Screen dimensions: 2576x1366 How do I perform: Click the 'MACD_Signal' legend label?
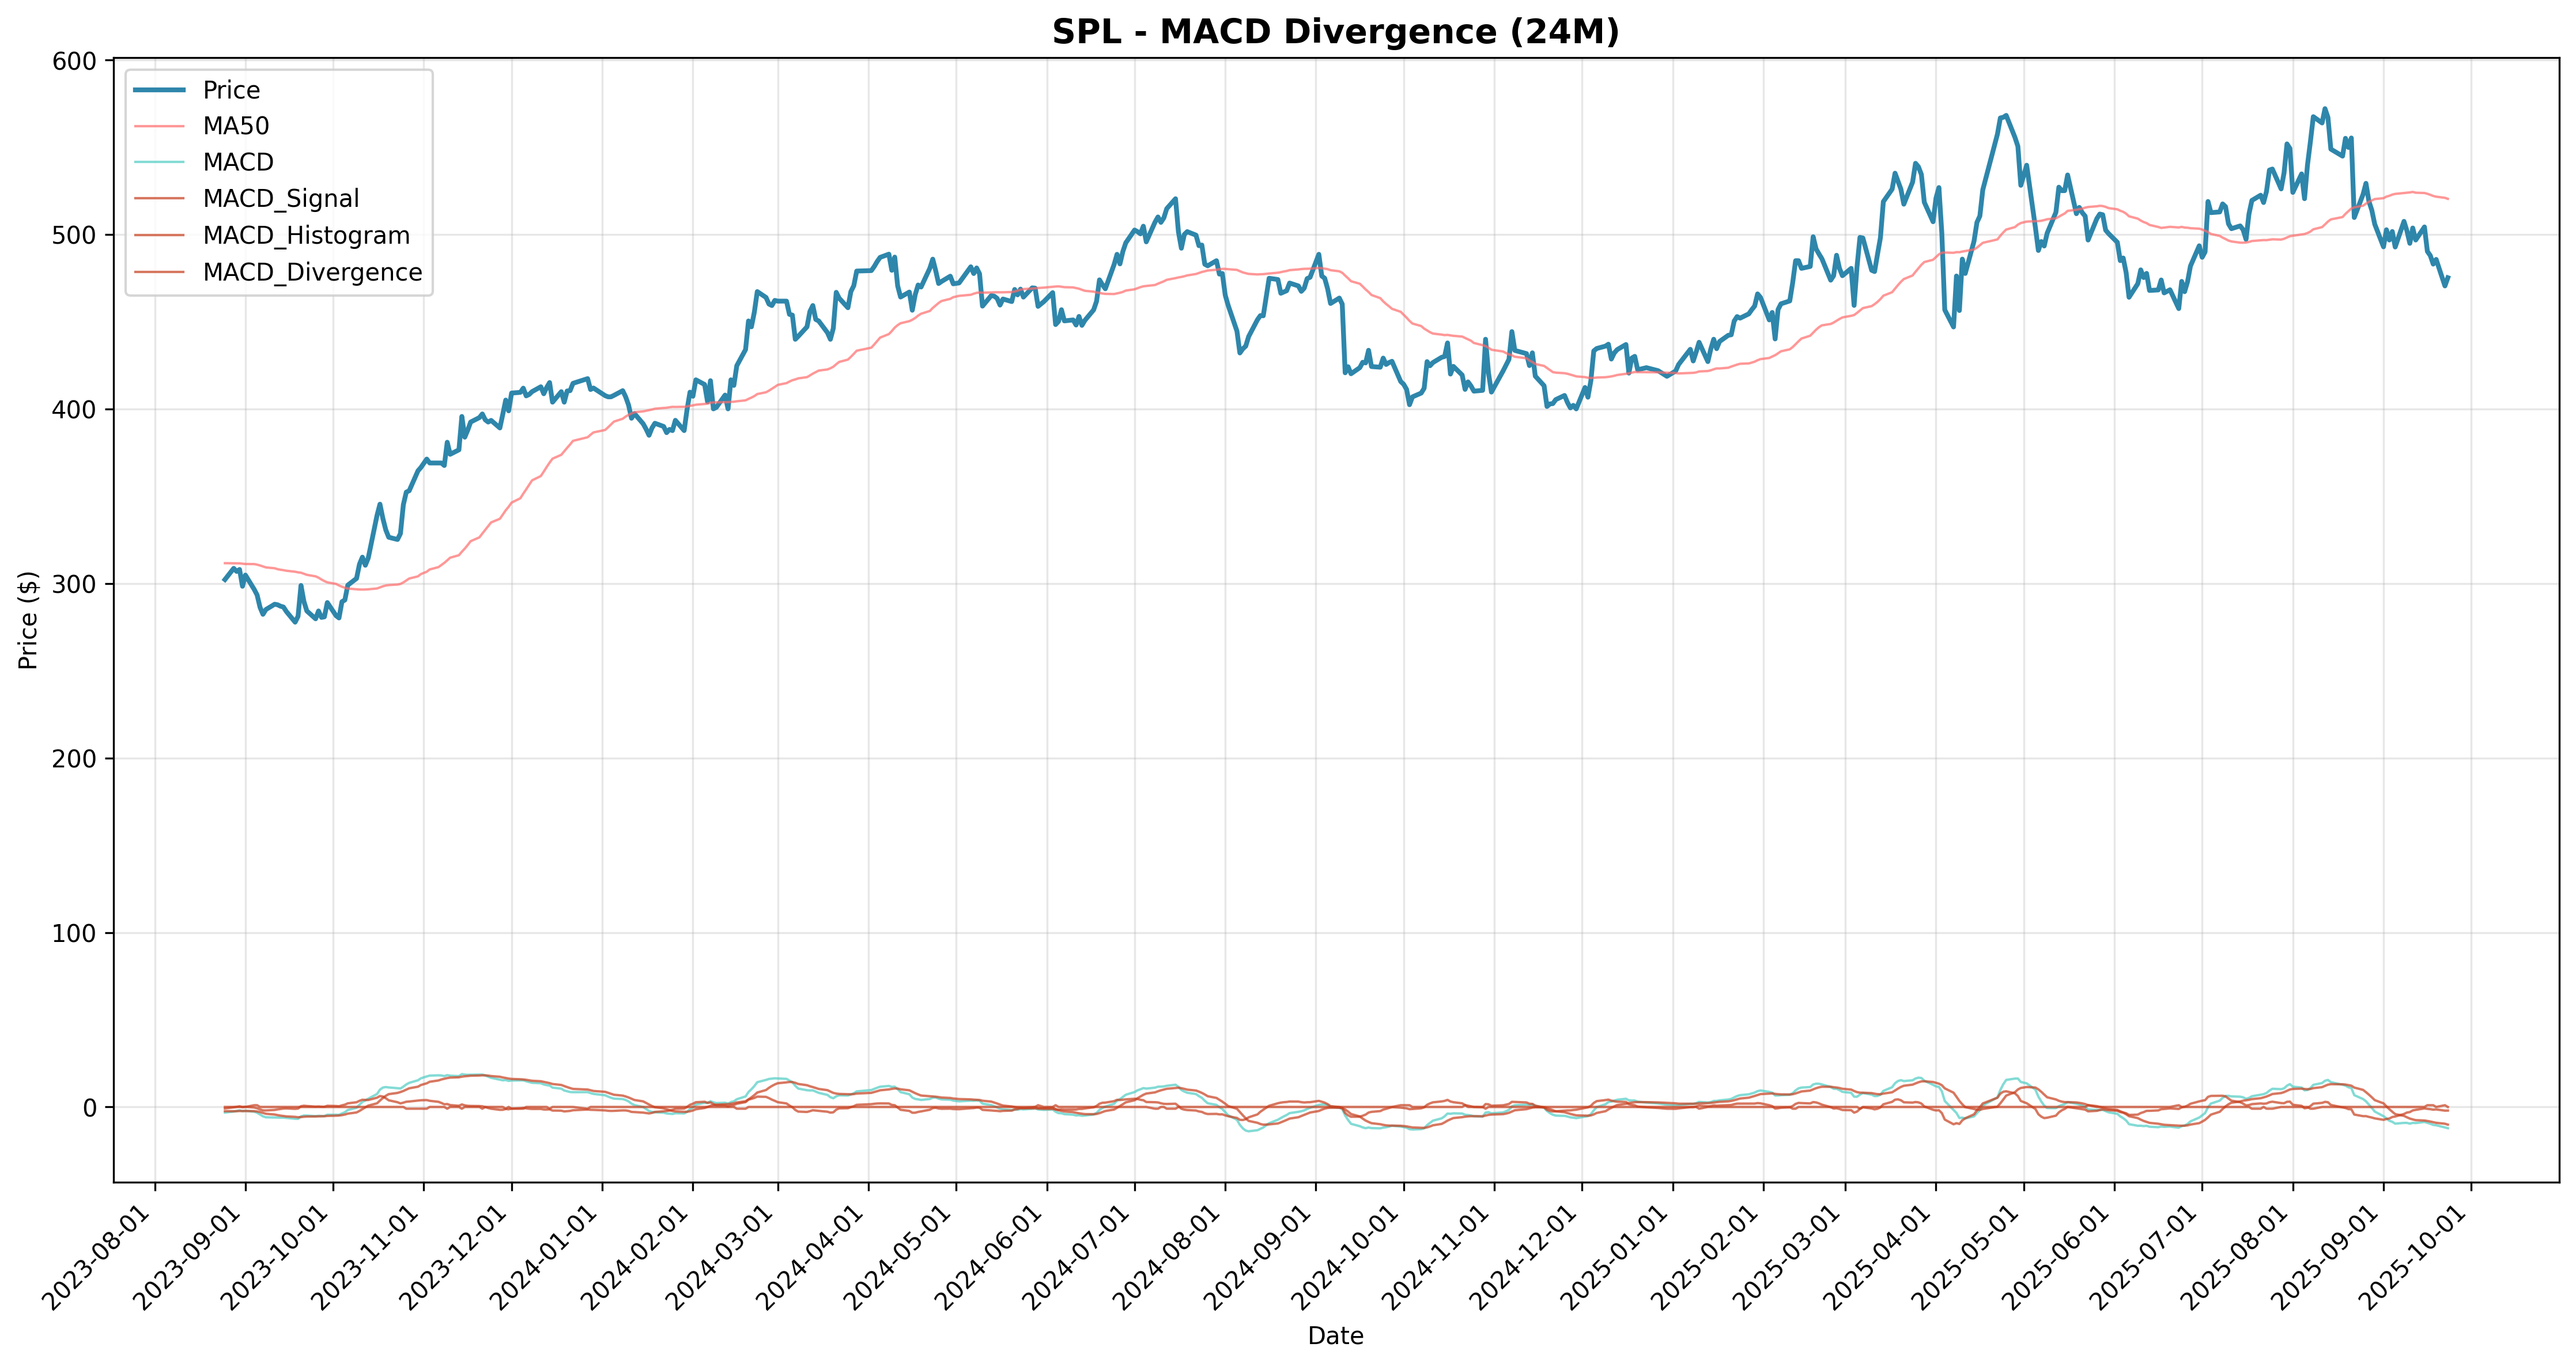281,199
